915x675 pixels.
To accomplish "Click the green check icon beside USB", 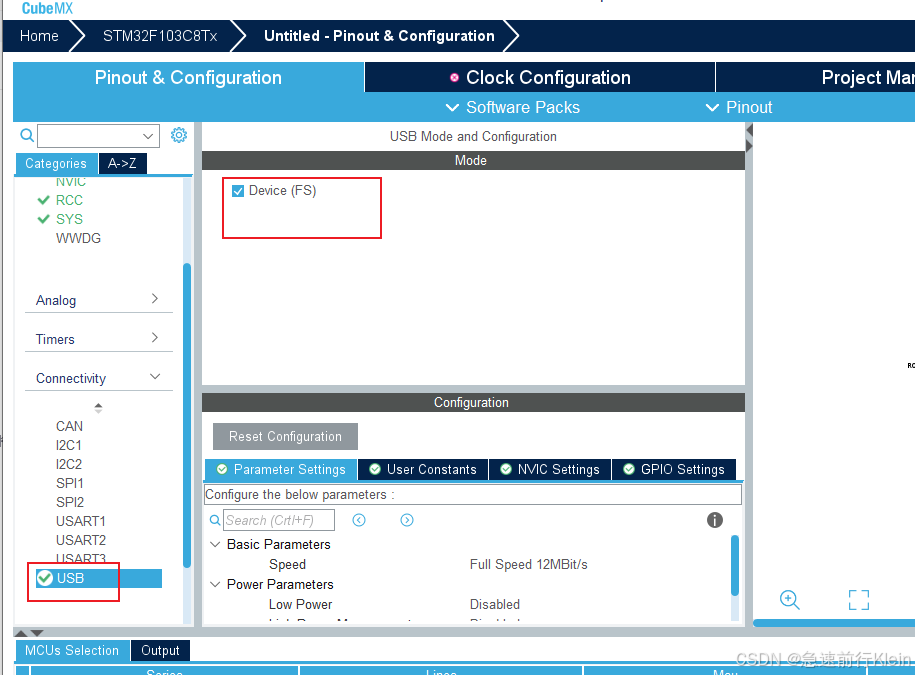I will tap(44, 578).
